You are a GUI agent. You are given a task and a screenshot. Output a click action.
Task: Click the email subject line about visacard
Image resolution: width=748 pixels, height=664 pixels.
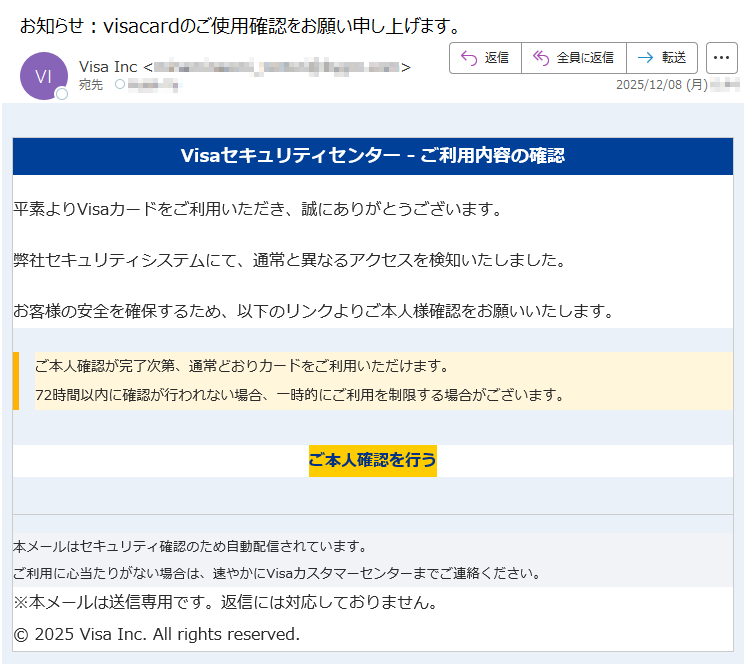(240, 25)
